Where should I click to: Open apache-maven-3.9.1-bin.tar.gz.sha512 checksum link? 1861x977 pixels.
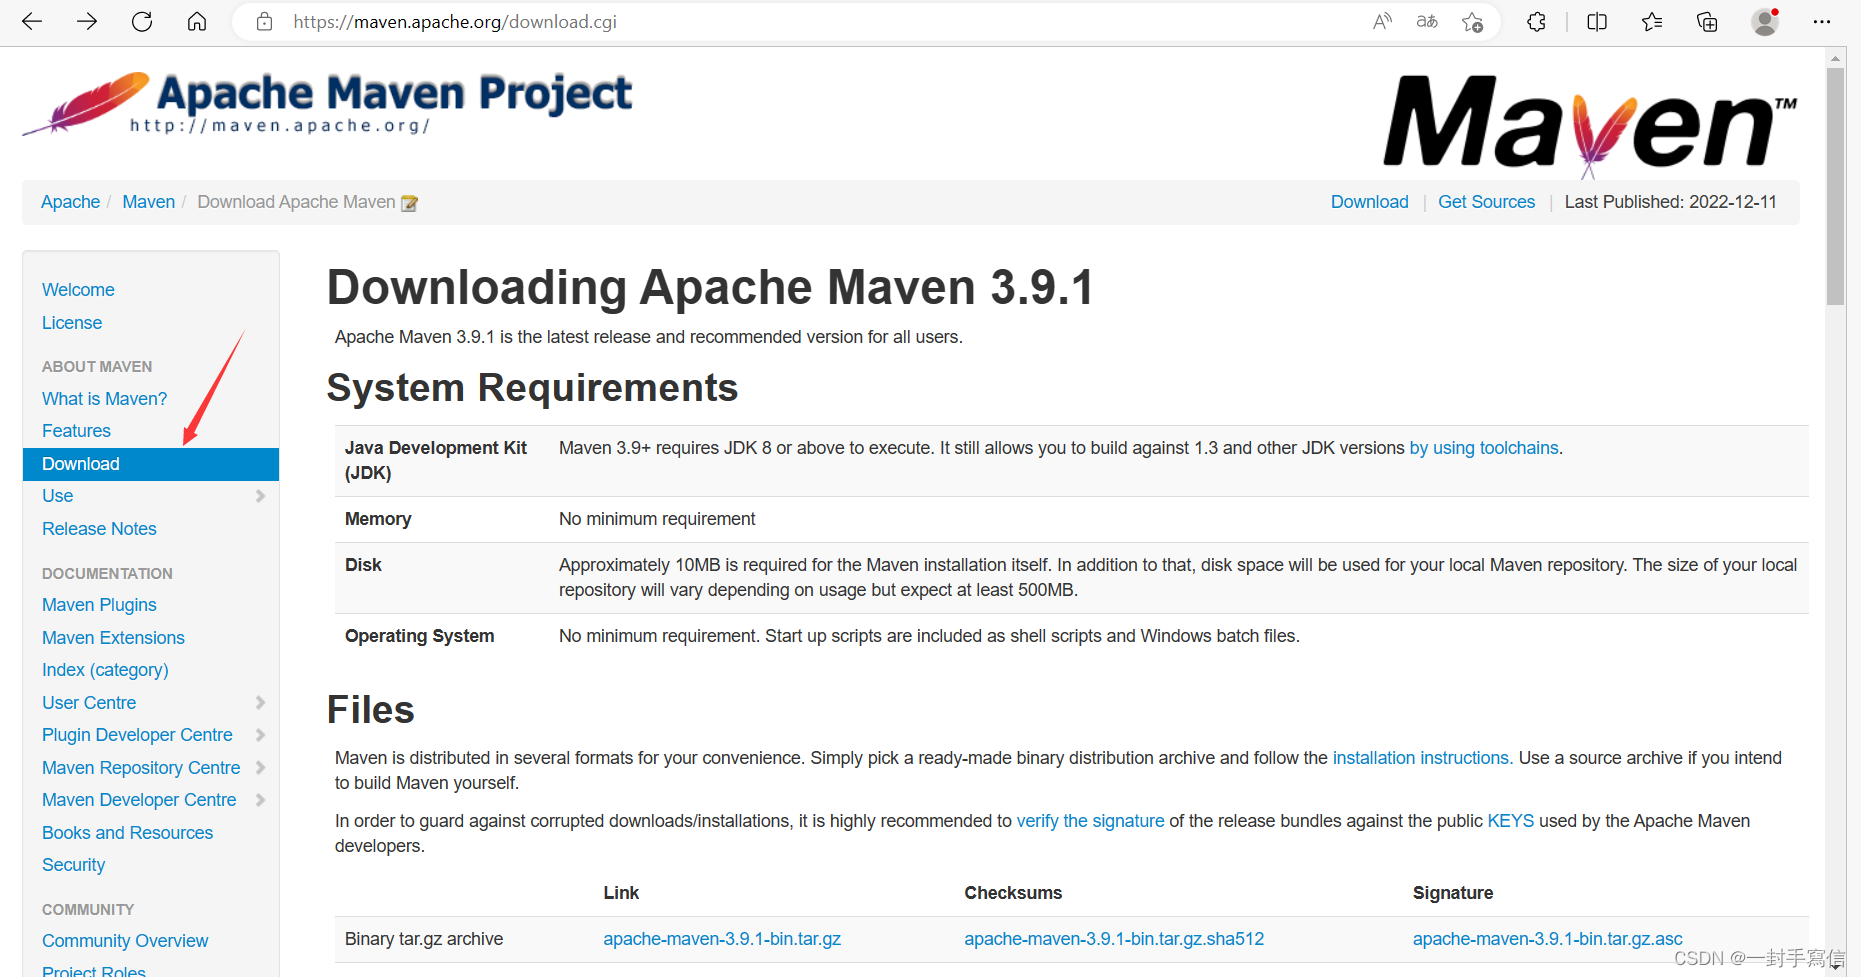pos(1114,939)
